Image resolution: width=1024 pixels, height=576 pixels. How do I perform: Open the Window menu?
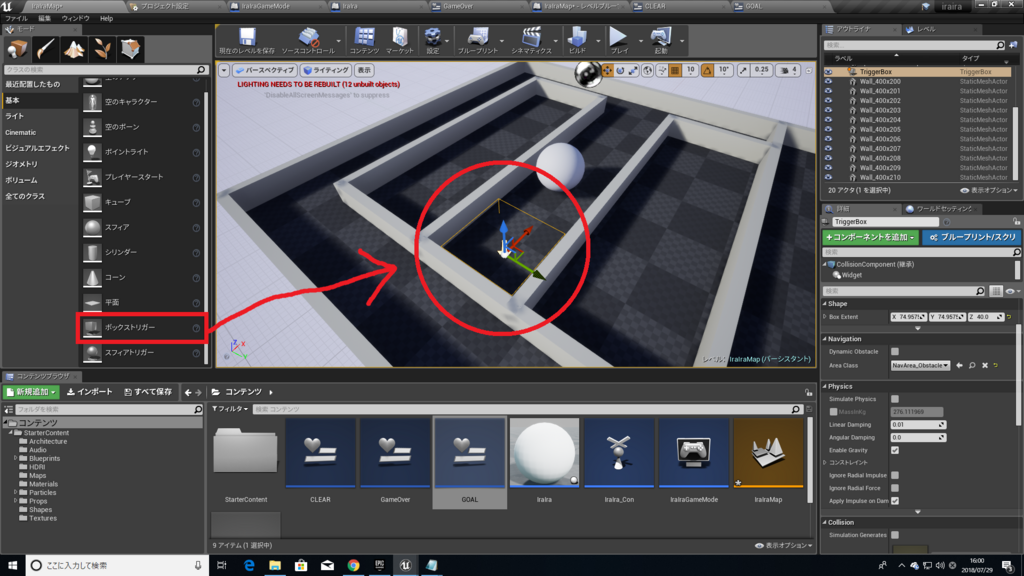75,18
